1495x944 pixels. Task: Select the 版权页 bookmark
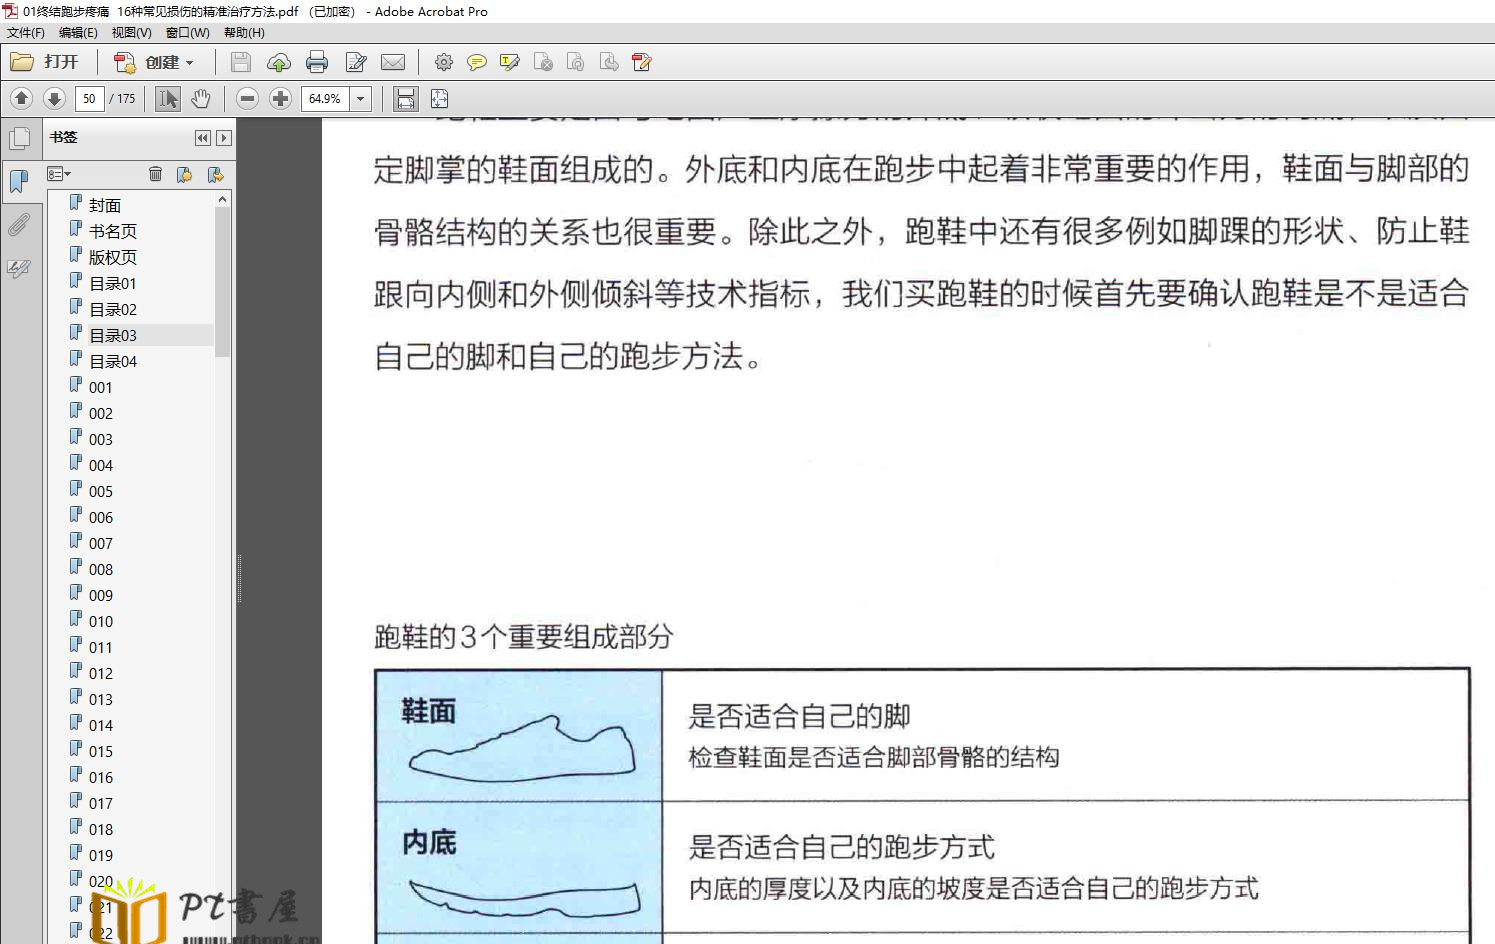coord(112,257)
